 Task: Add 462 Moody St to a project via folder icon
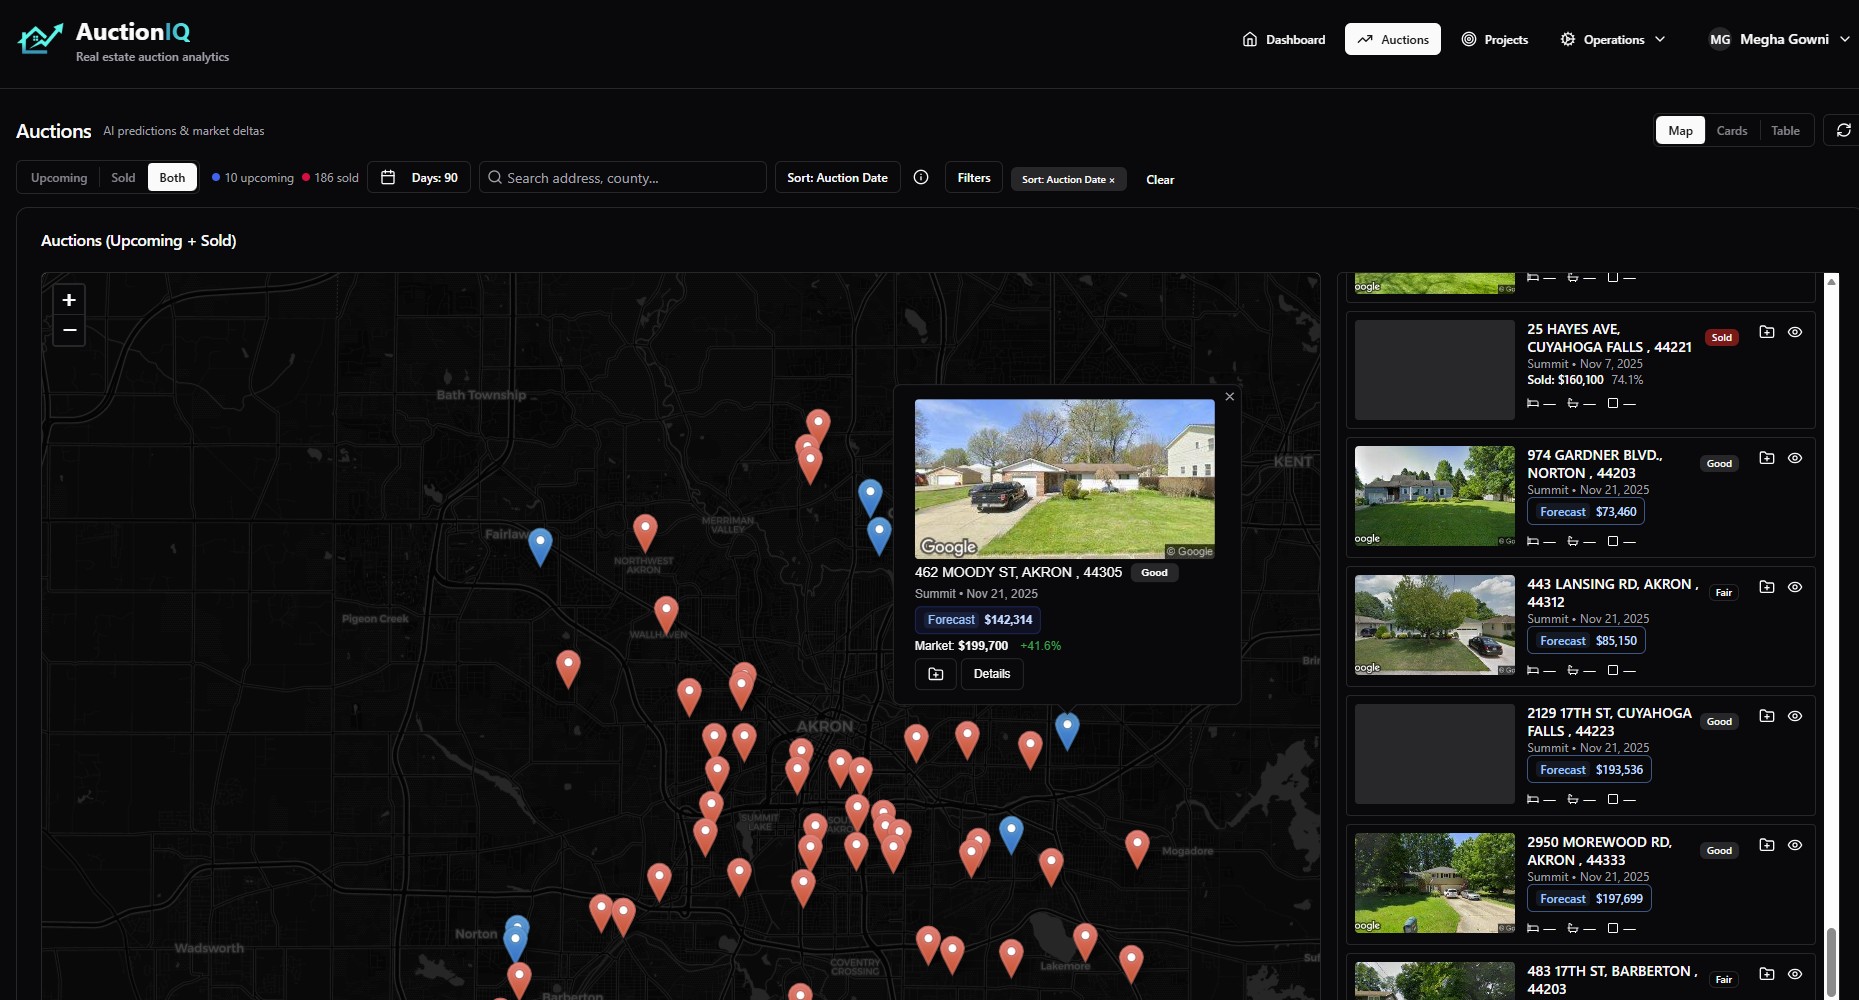click(x=935, y=673)
